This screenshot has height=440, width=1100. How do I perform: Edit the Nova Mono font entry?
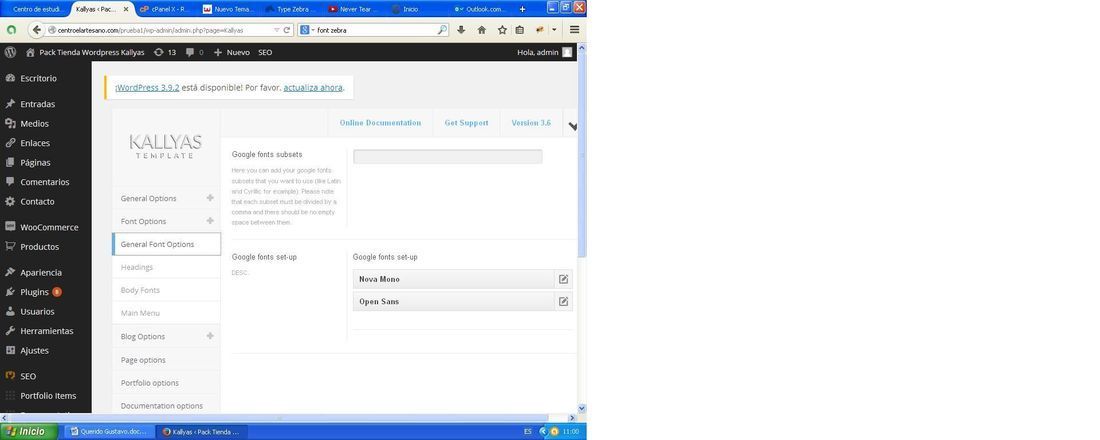pos(563,279)
